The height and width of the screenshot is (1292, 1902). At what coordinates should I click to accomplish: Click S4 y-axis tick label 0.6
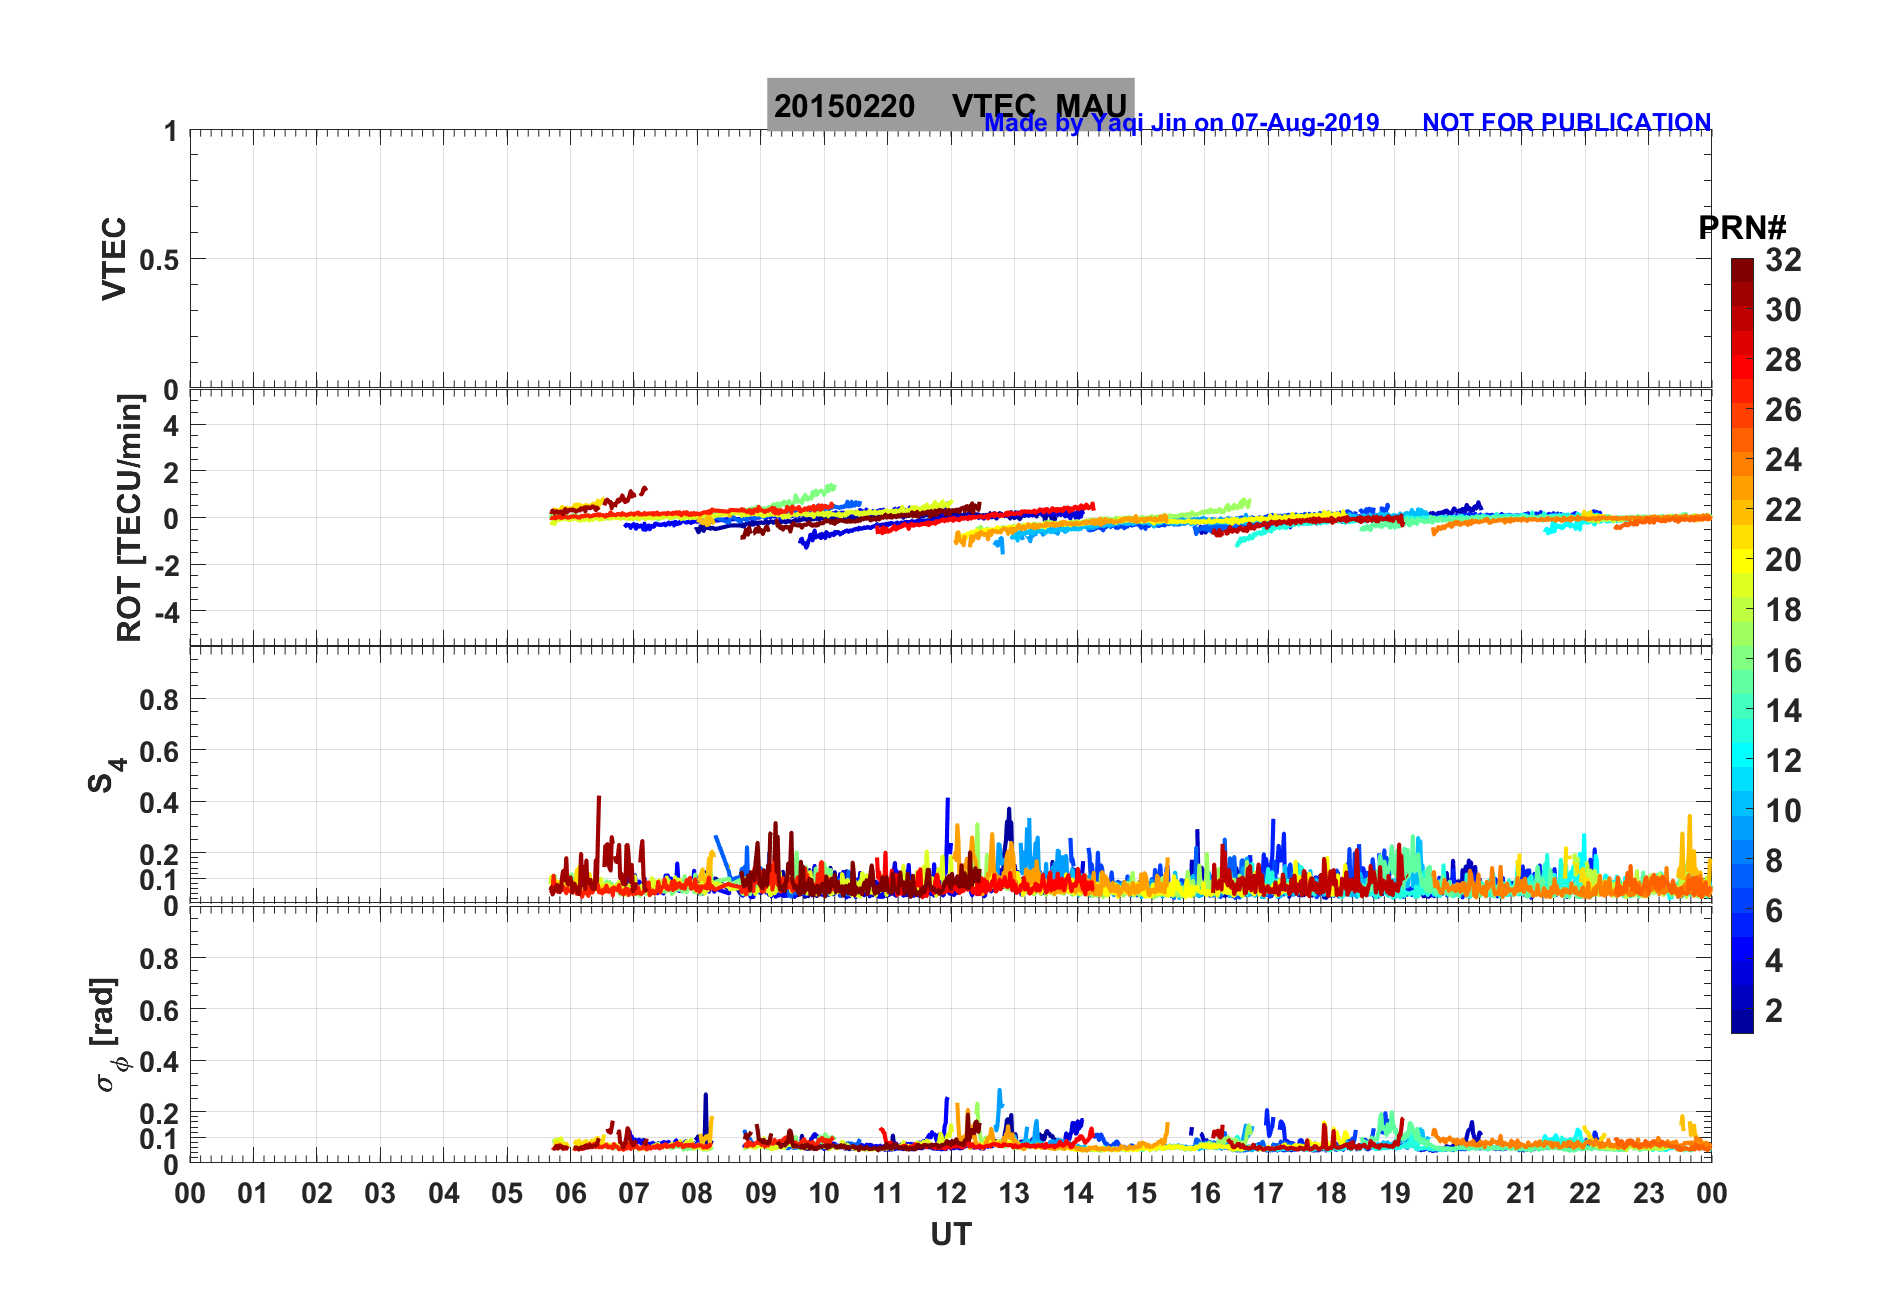[x=159, y=751]
